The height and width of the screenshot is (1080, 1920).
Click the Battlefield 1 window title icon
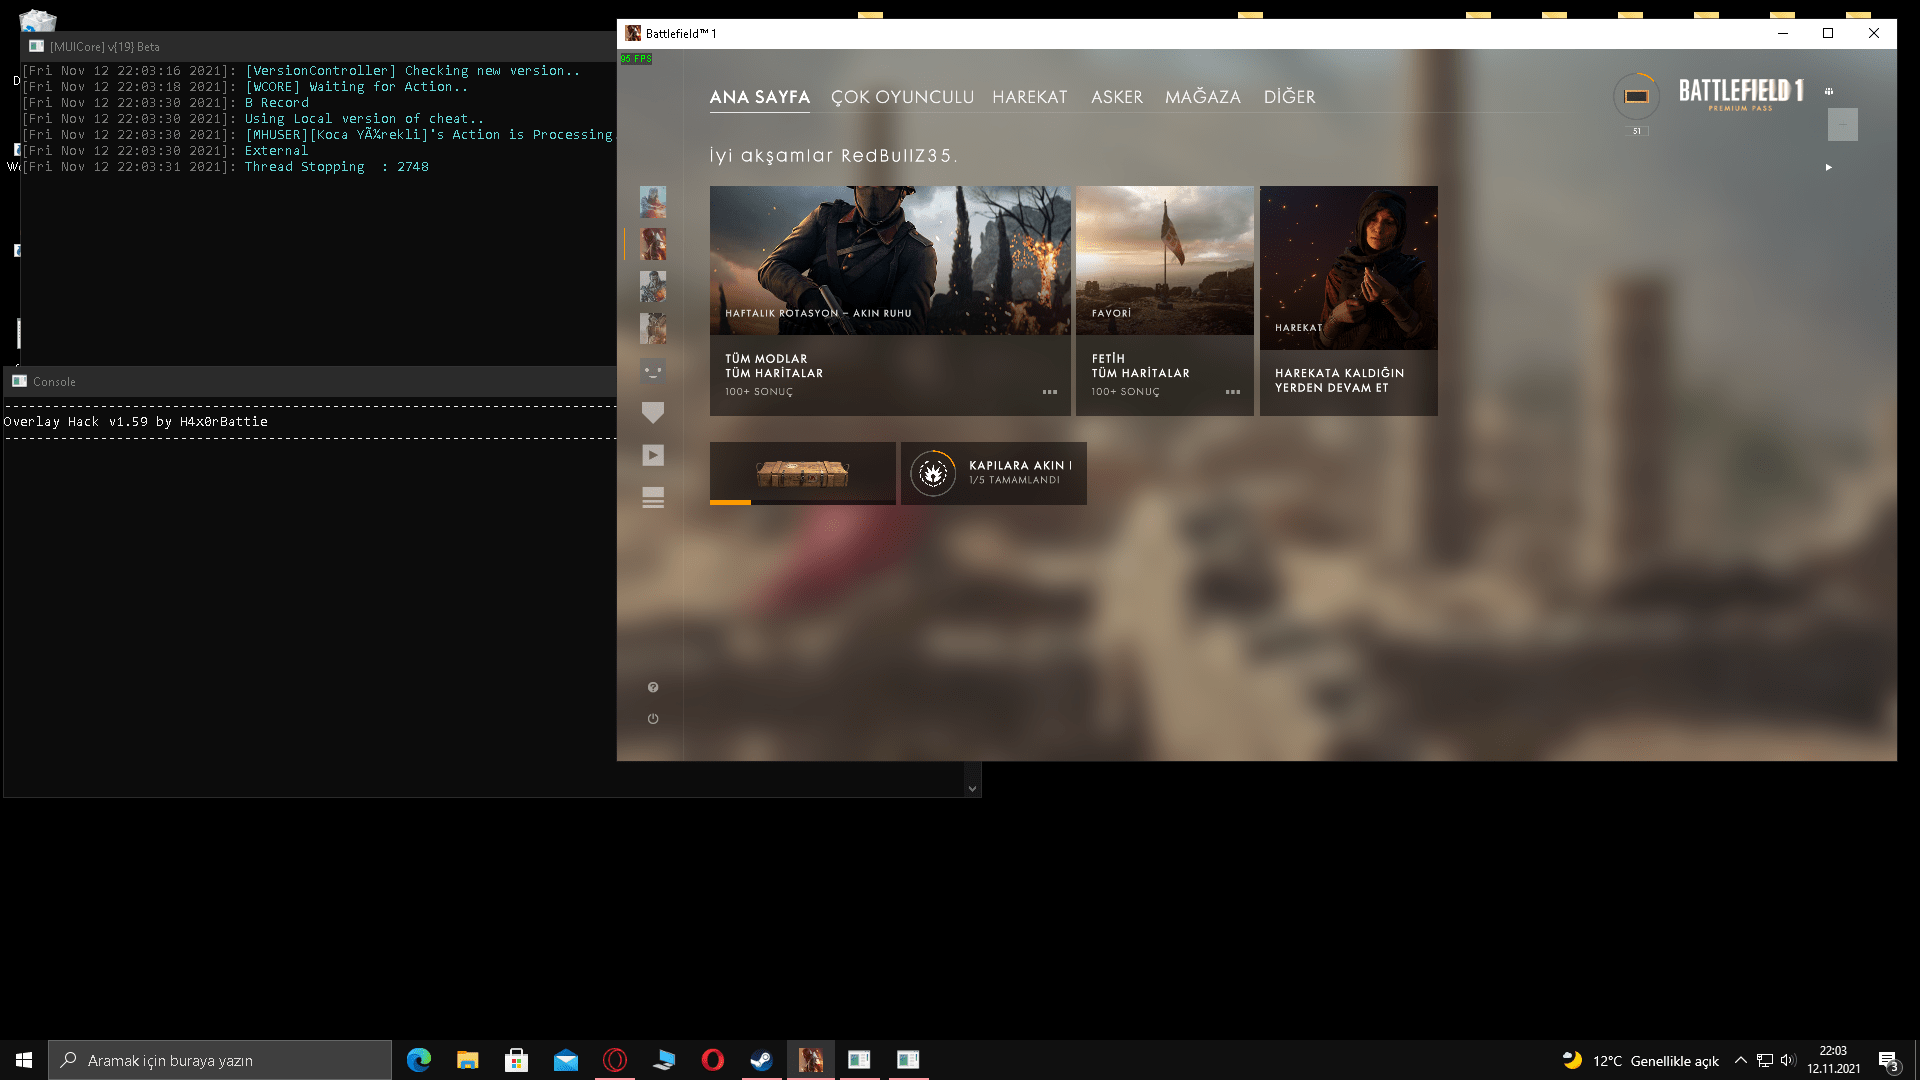pyautogui.click(x=633, y=33)
